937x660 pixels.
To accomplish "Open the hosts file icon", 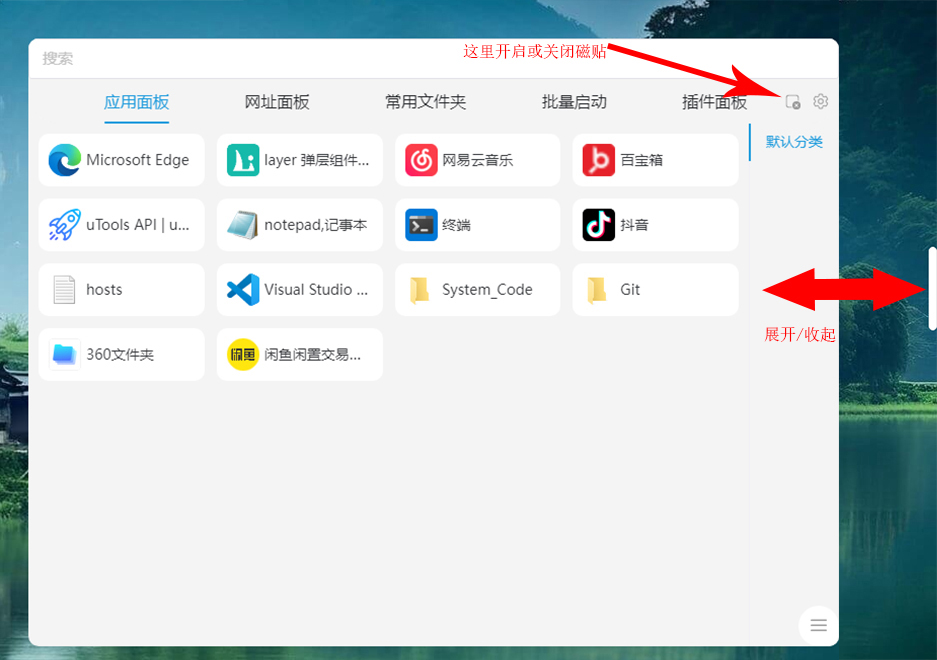I will pyautogui.click(x=65, y=290).
